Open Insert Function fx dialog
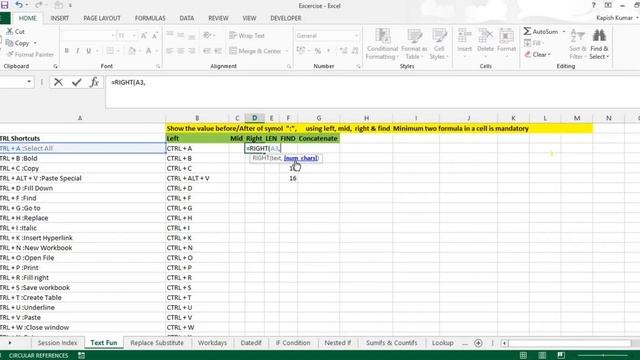Viewport: 640px width, 360px height. click(x=94, y=82)
